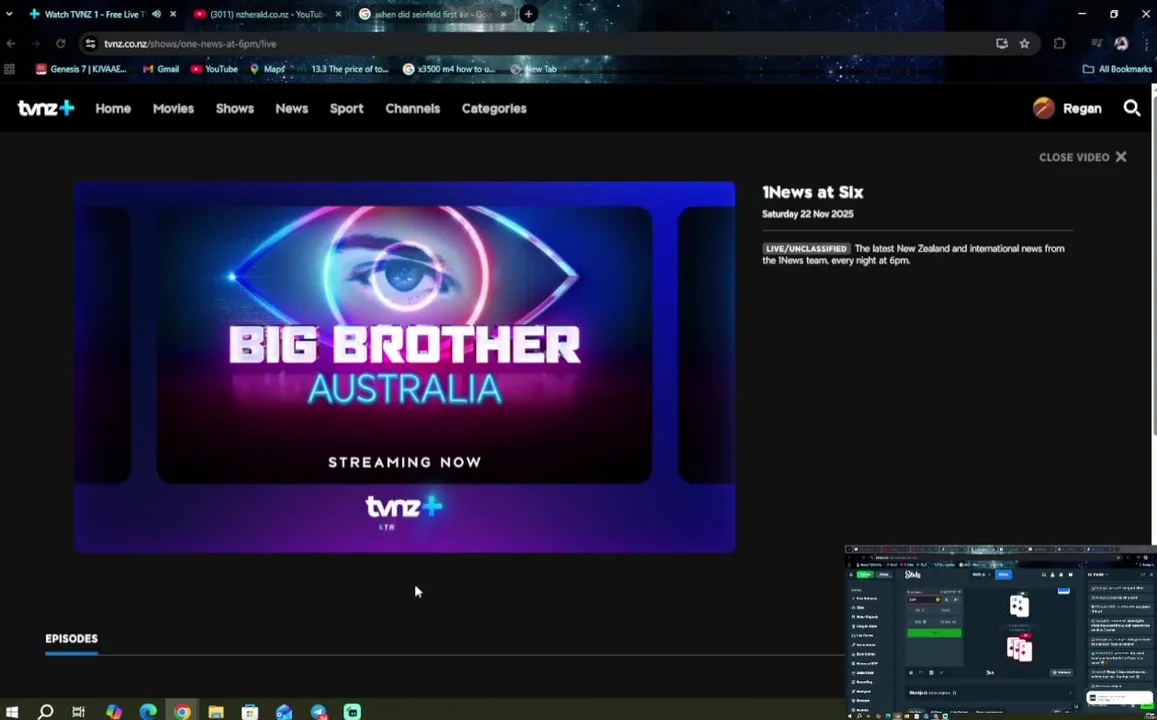
Task: Click the Regan account name
Action: [x=1082, y=108]
